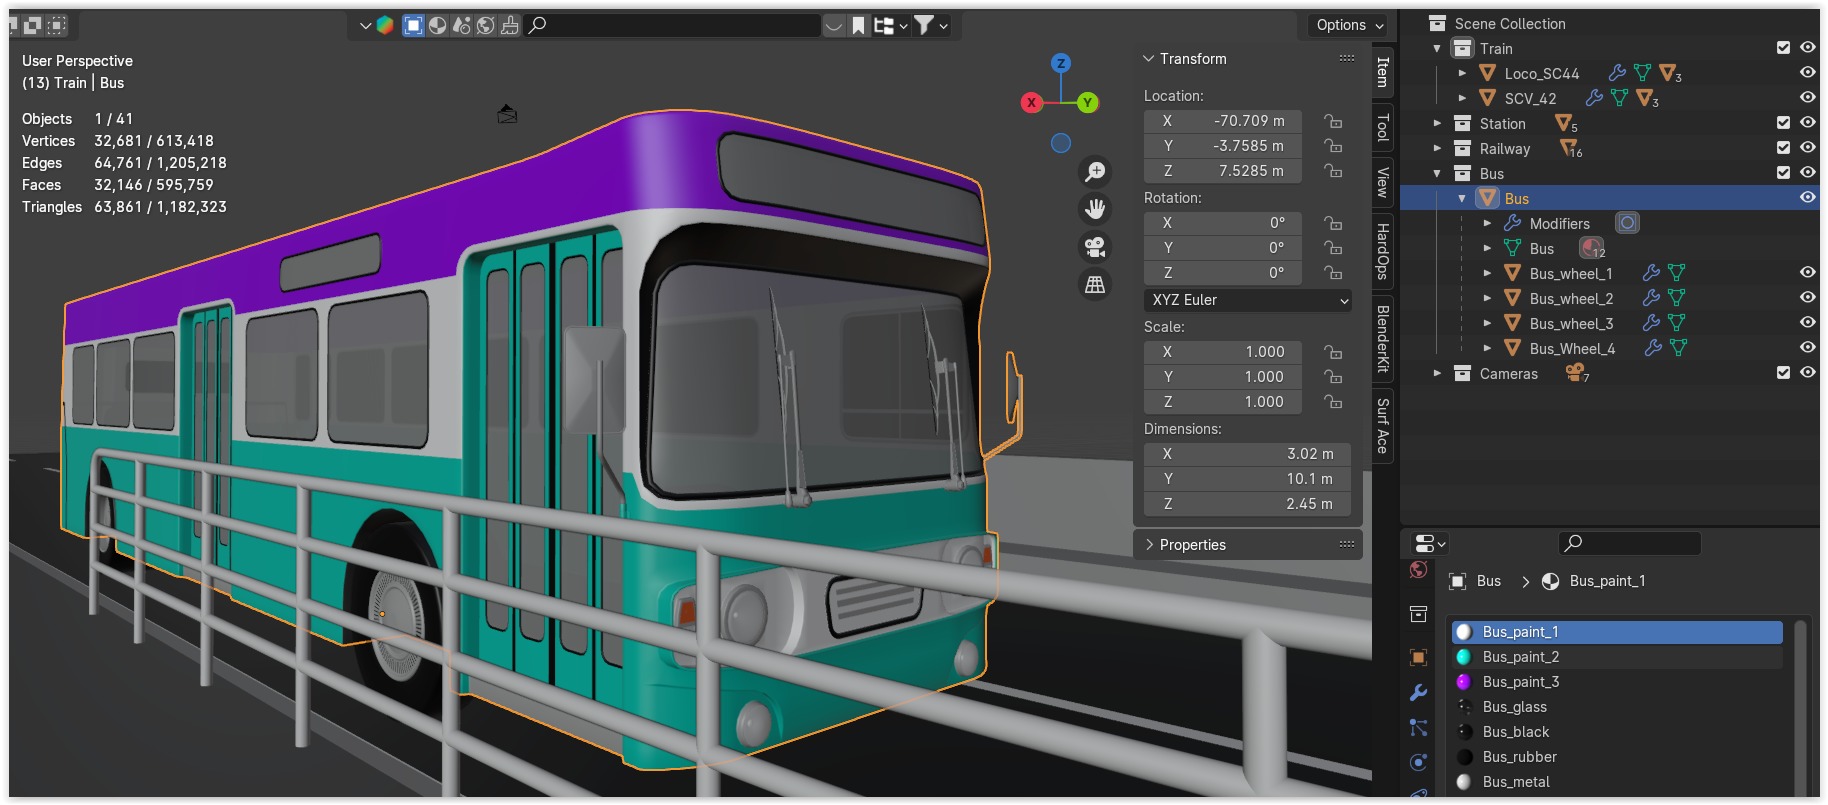
Task: Lock the Location X axis
Action: pyautogui.click(x=1333, y=121)
